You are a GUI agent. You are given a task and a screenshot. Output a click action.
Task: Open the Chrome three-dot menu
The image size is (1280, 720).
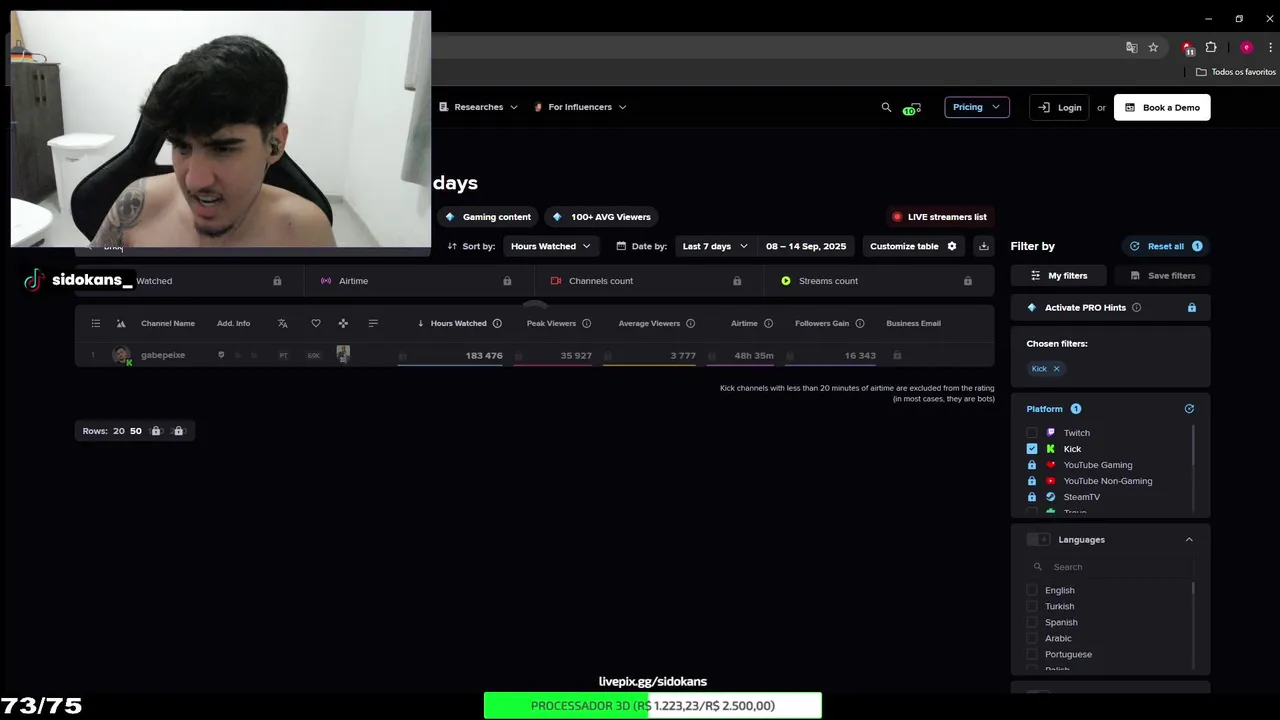1271,47
